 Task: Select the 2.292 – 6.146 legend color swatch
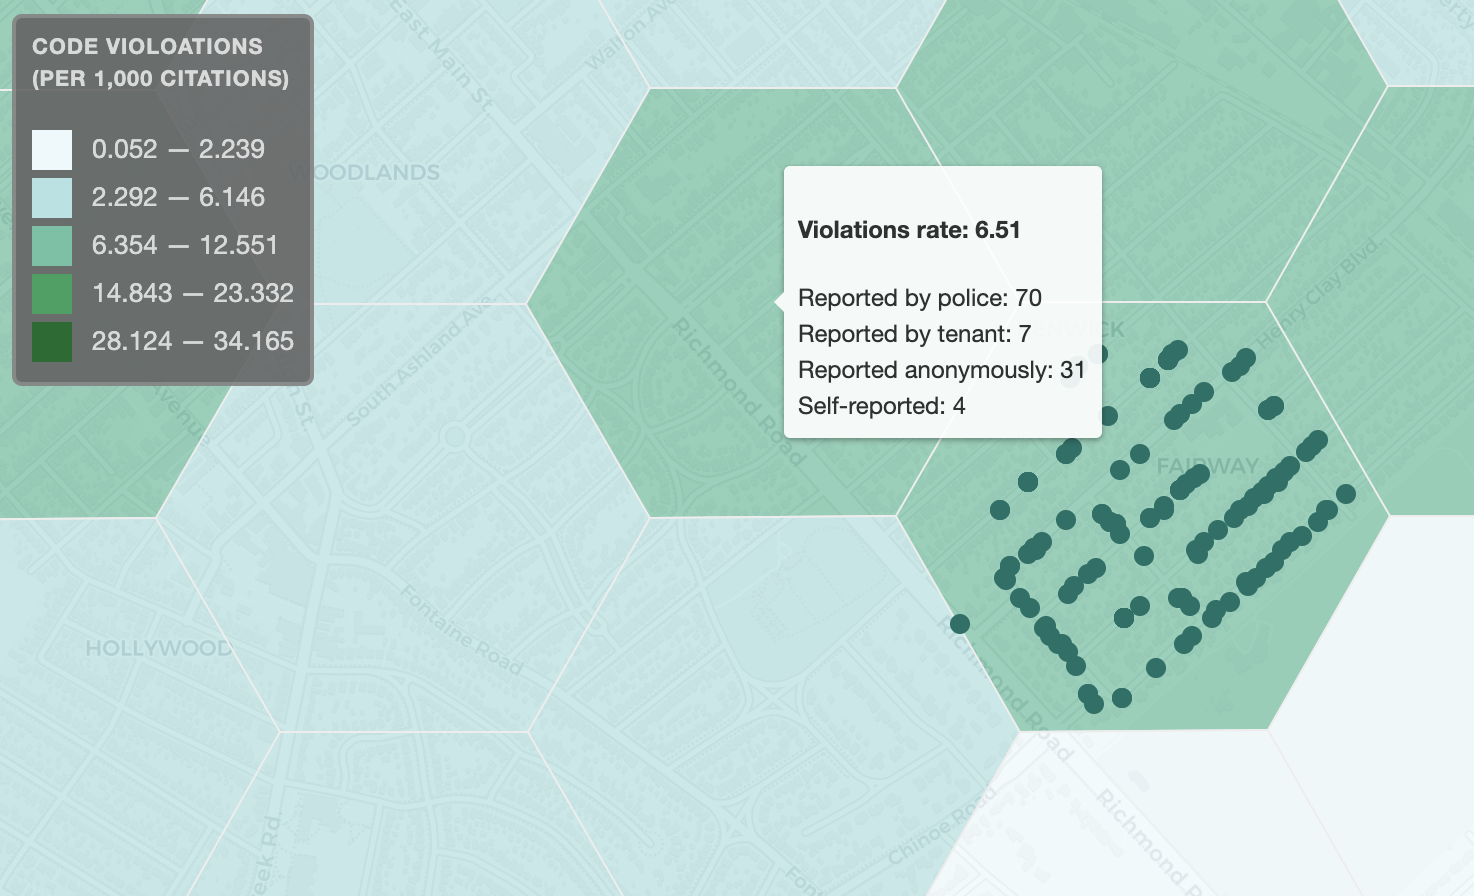pyautogui.click(x=52, y=198)
